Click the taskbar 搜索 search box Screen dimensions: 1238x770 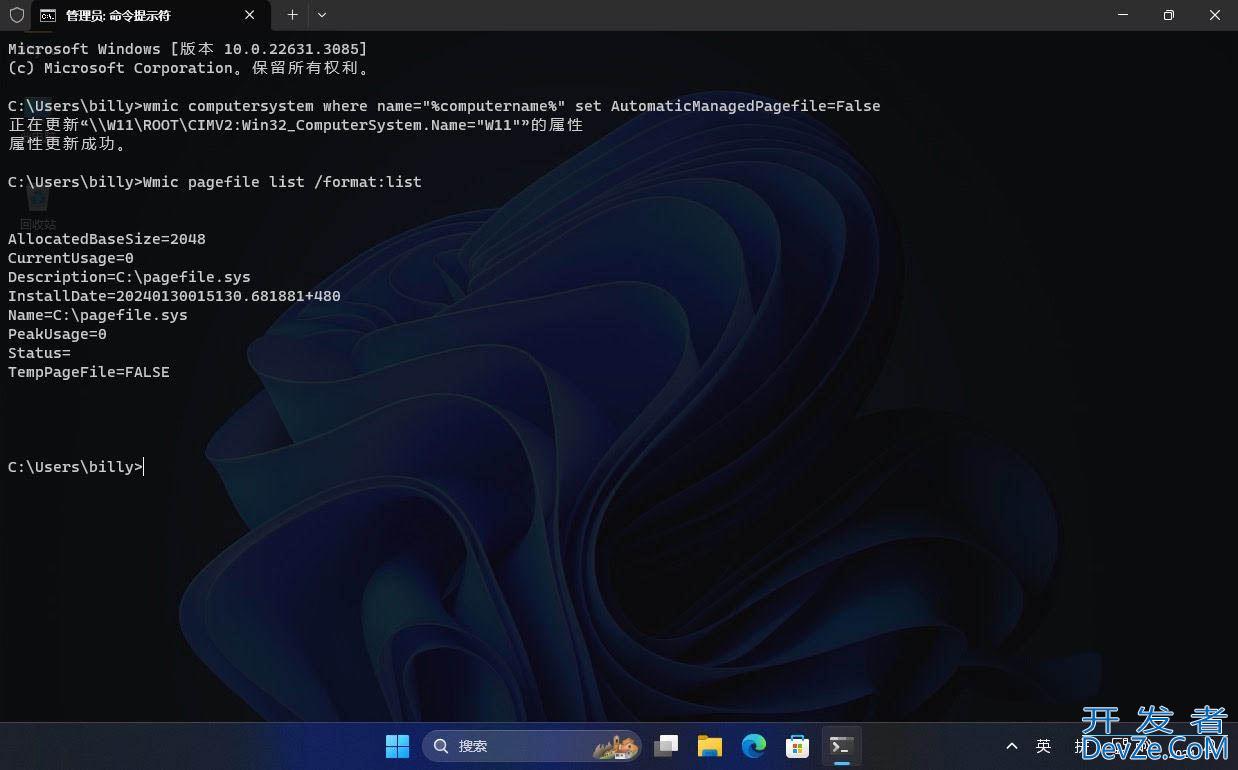tap(533, 746)
